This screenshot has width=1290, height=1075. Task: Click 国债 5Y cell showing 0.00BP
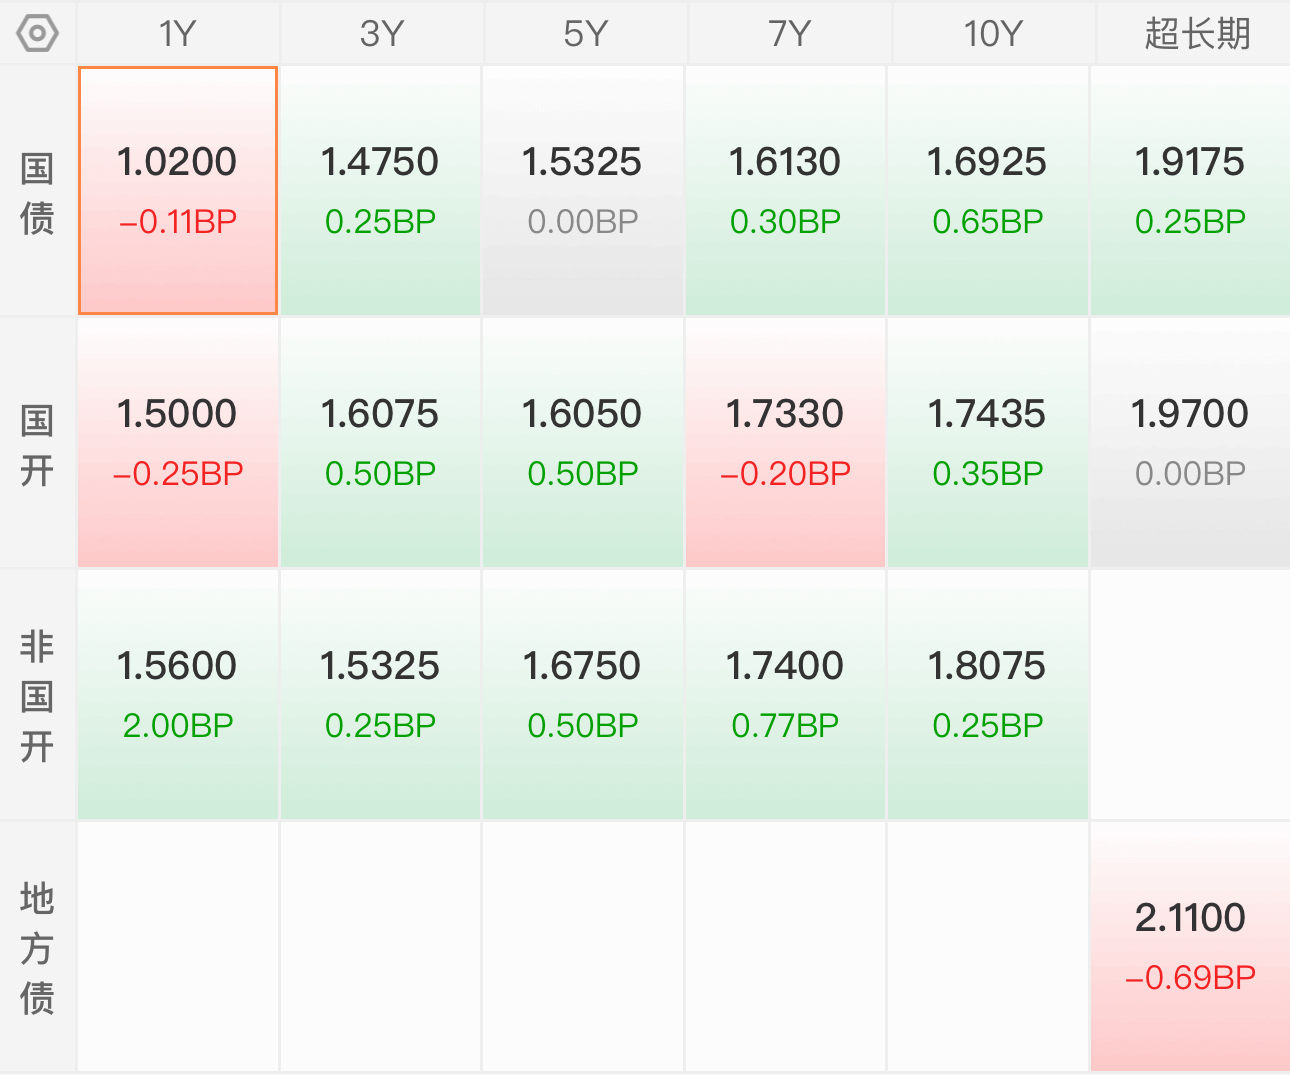[x=583, y=191]
